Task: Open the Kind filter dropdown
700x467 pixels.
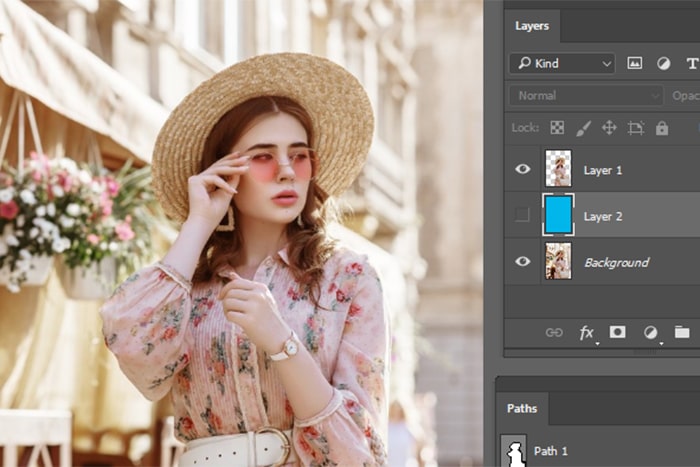Action: click(x=561, y=63)
